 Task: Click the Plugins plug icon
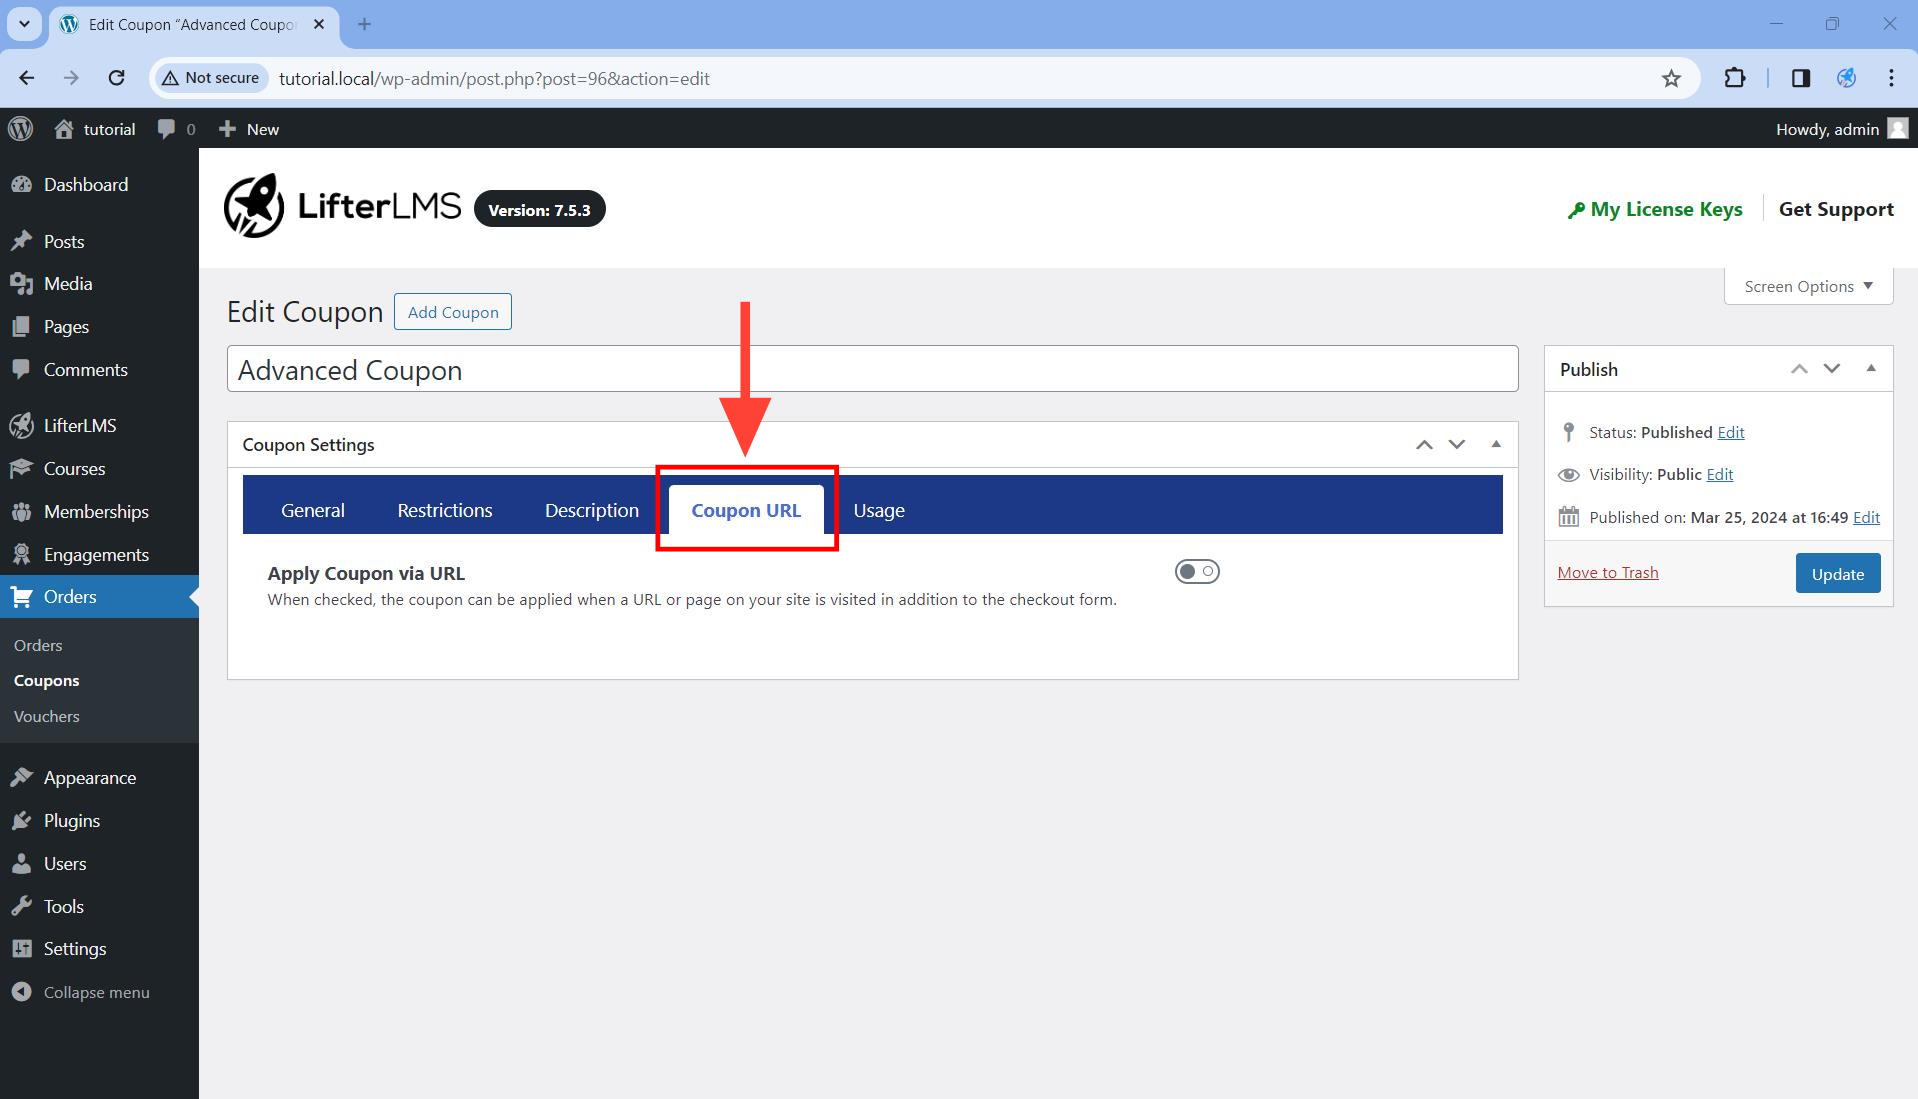(x=21, y=821)
